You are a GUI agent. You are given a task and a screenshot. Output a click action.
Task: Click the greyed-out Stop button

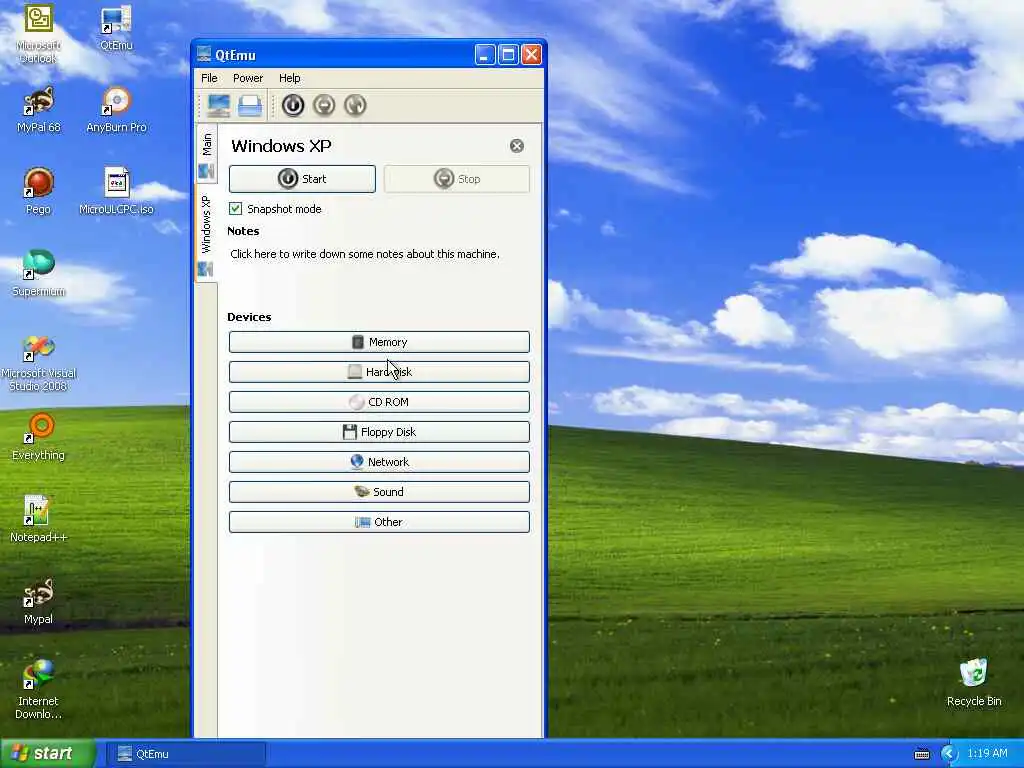[457, 179]
